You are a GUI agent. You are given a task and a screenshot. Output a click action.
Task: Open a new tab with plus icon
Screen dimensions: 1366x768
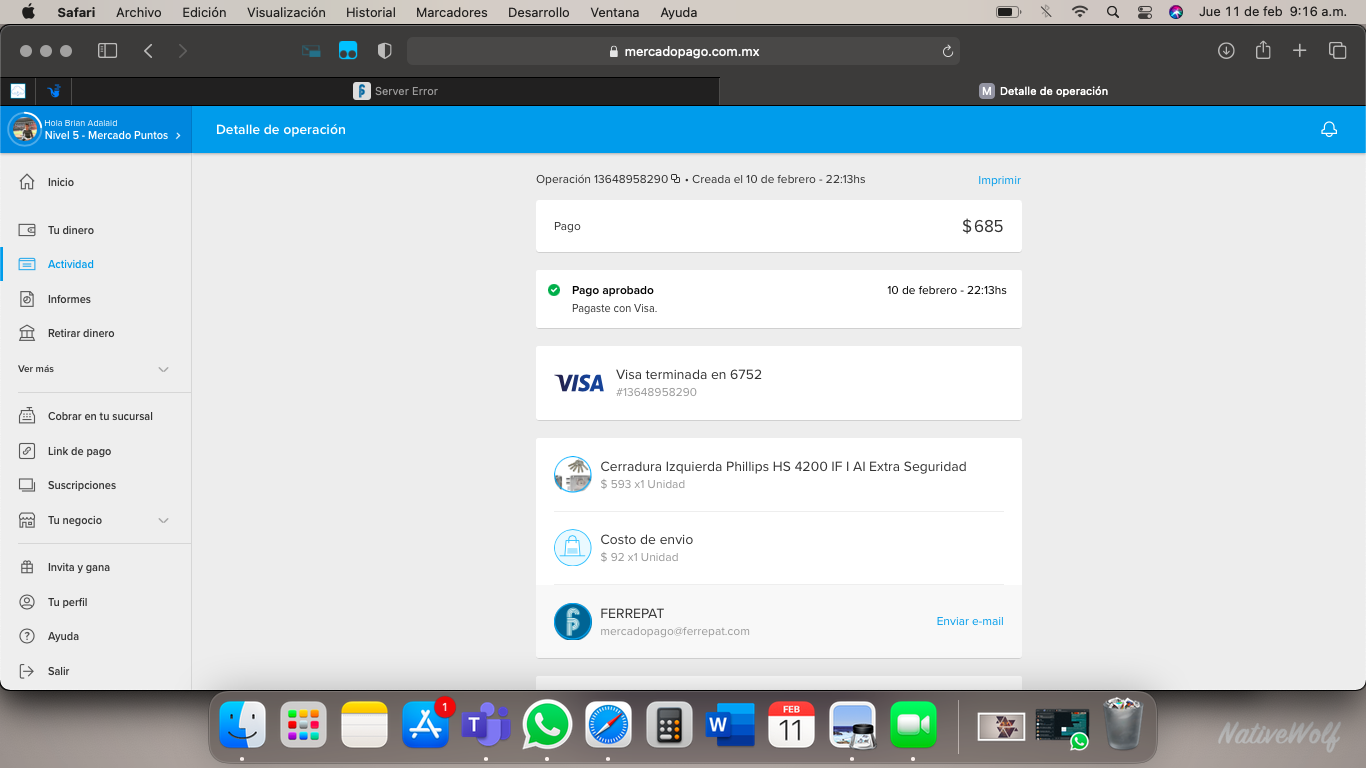pos(1299,51)
